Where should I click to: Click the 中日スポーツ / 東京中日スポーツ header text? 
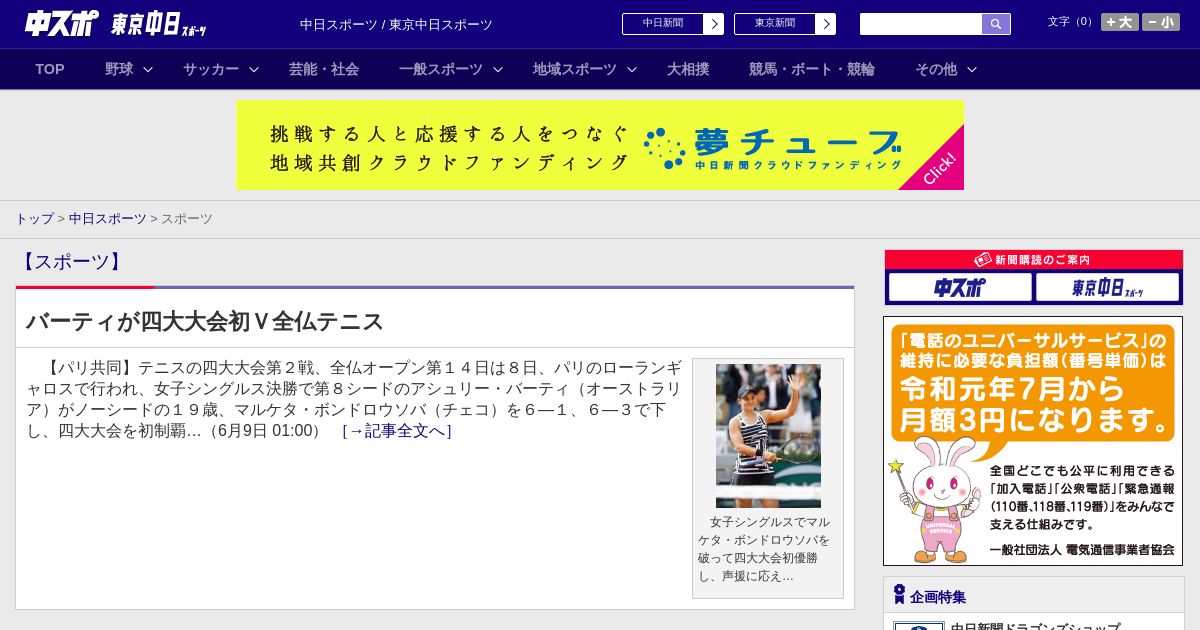click(x=396, y=24)
